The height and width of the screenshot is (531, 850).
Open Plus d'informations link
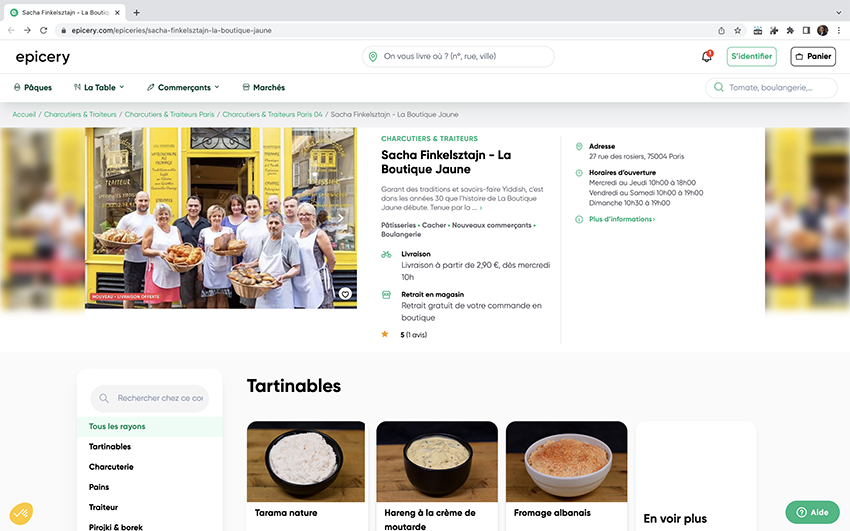(x=622, y=219)
